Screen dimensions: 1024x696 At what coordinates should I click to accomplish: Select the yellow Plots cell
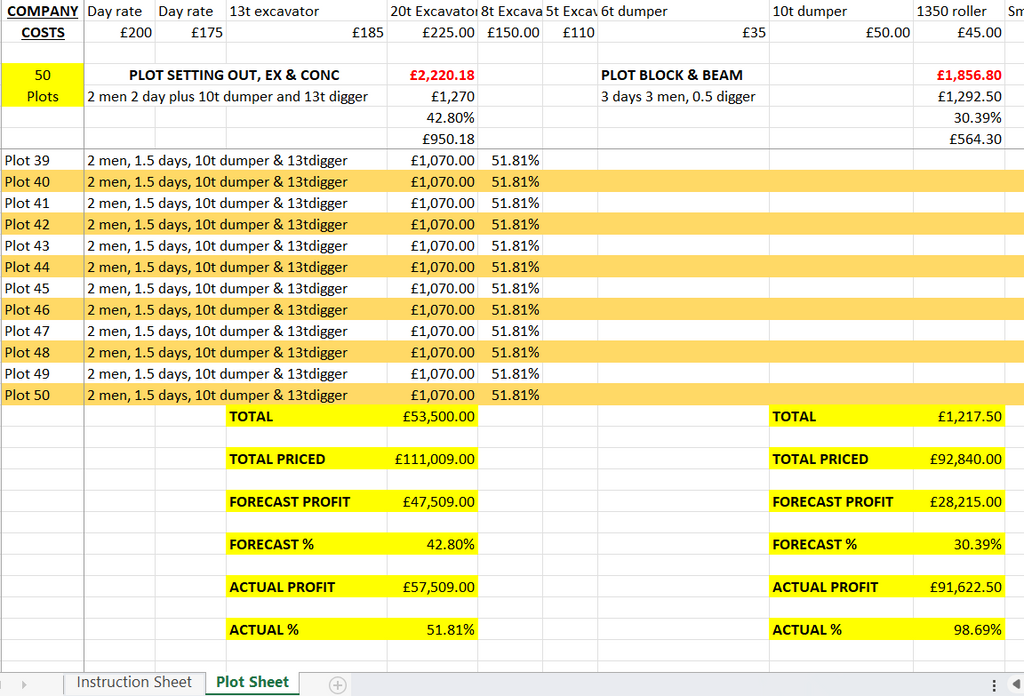tap(42, 97)
